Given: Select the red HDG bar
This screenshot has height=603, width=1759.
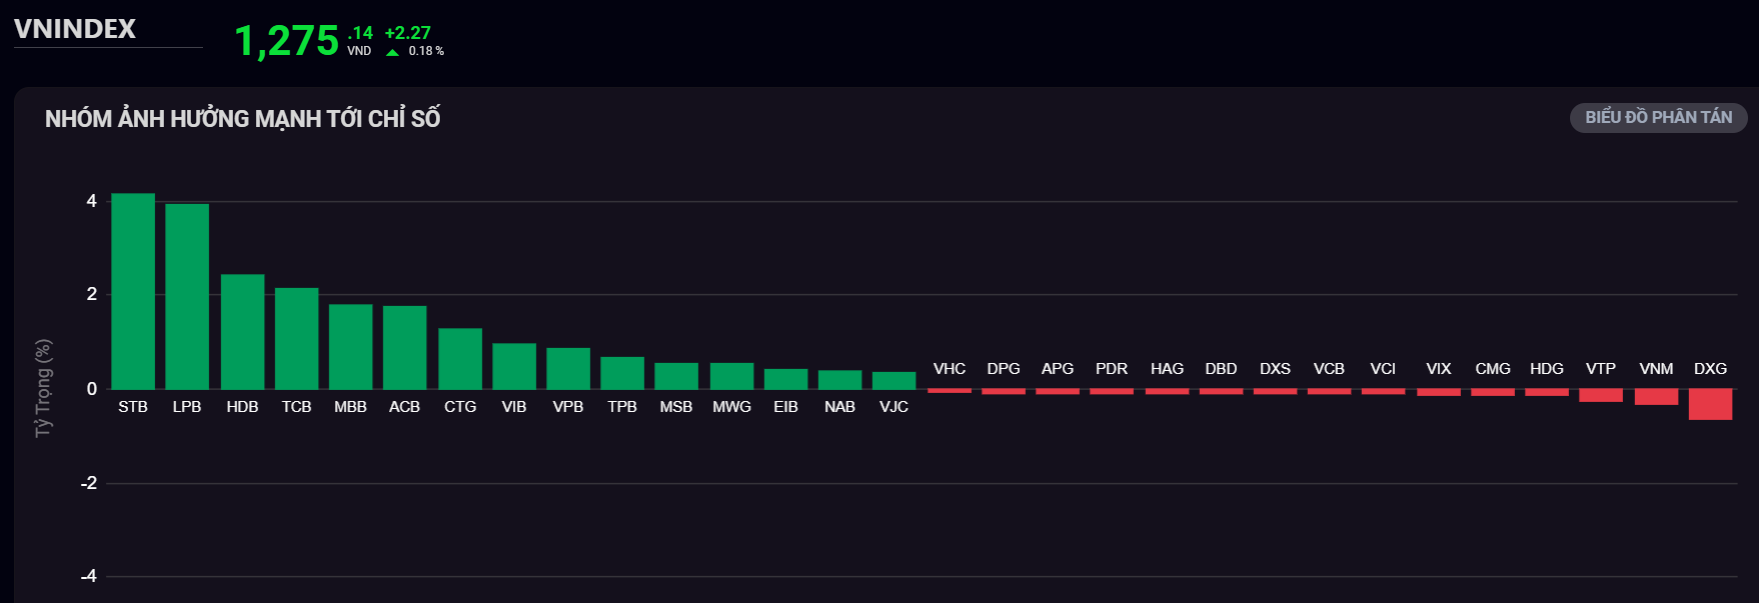Looking at the screenshot, I should [x=1547, y=392].
